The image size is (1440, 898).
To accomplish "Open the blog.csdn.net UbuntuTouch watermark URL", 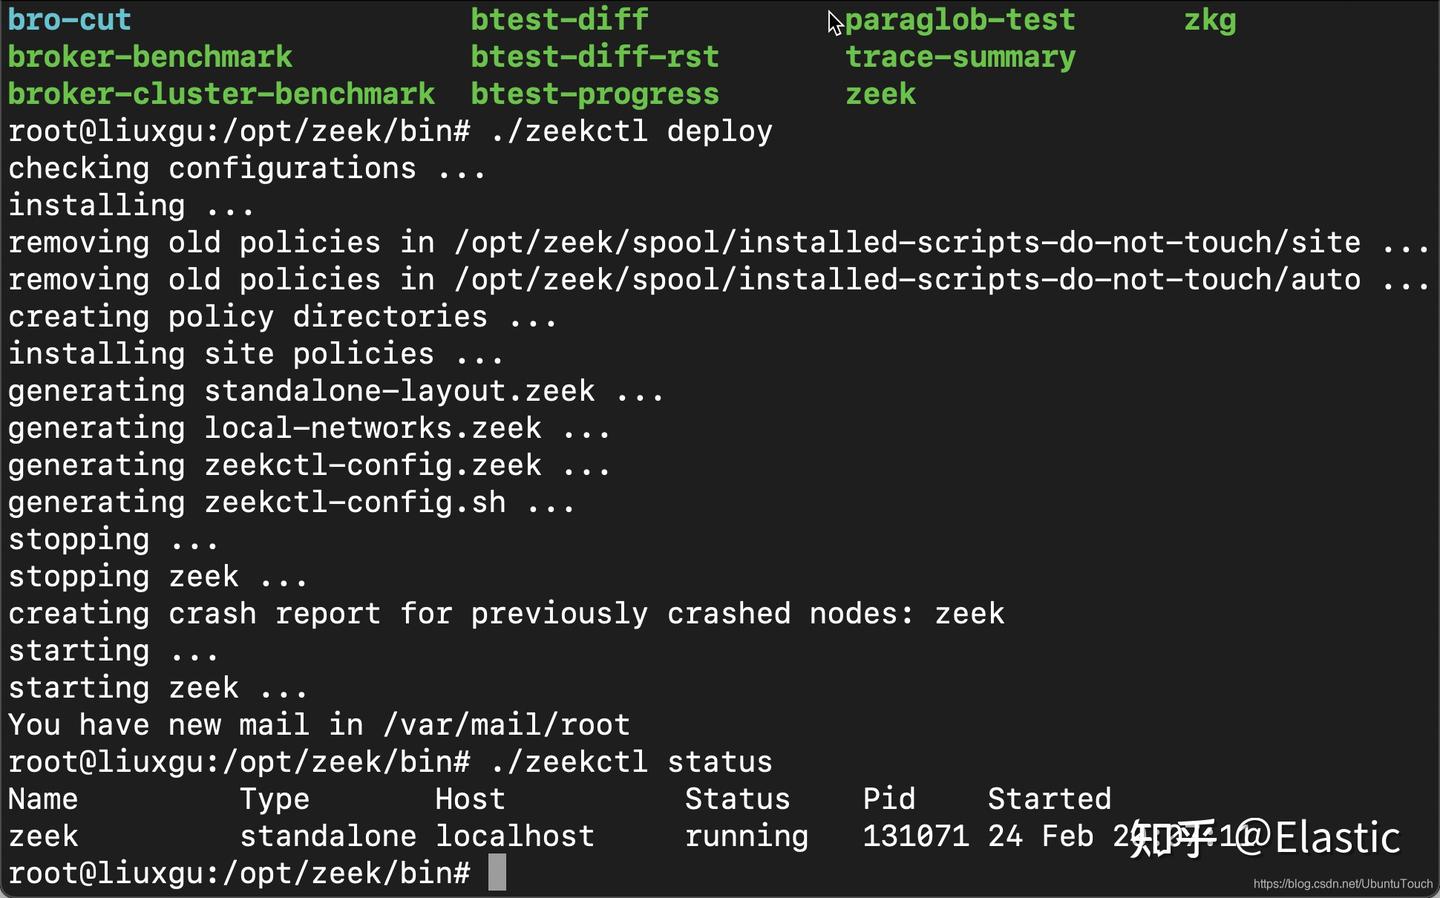I will tap(1342, 884).
